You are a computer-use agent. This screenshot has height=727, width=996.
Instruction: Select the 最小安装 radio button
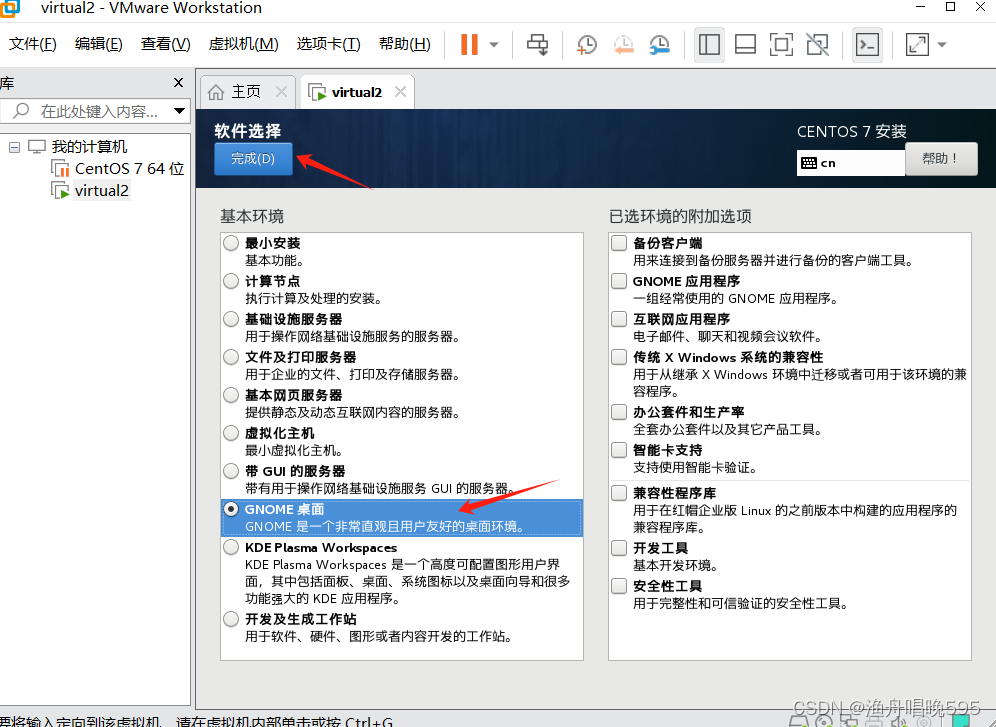click(x=231, y=243)
